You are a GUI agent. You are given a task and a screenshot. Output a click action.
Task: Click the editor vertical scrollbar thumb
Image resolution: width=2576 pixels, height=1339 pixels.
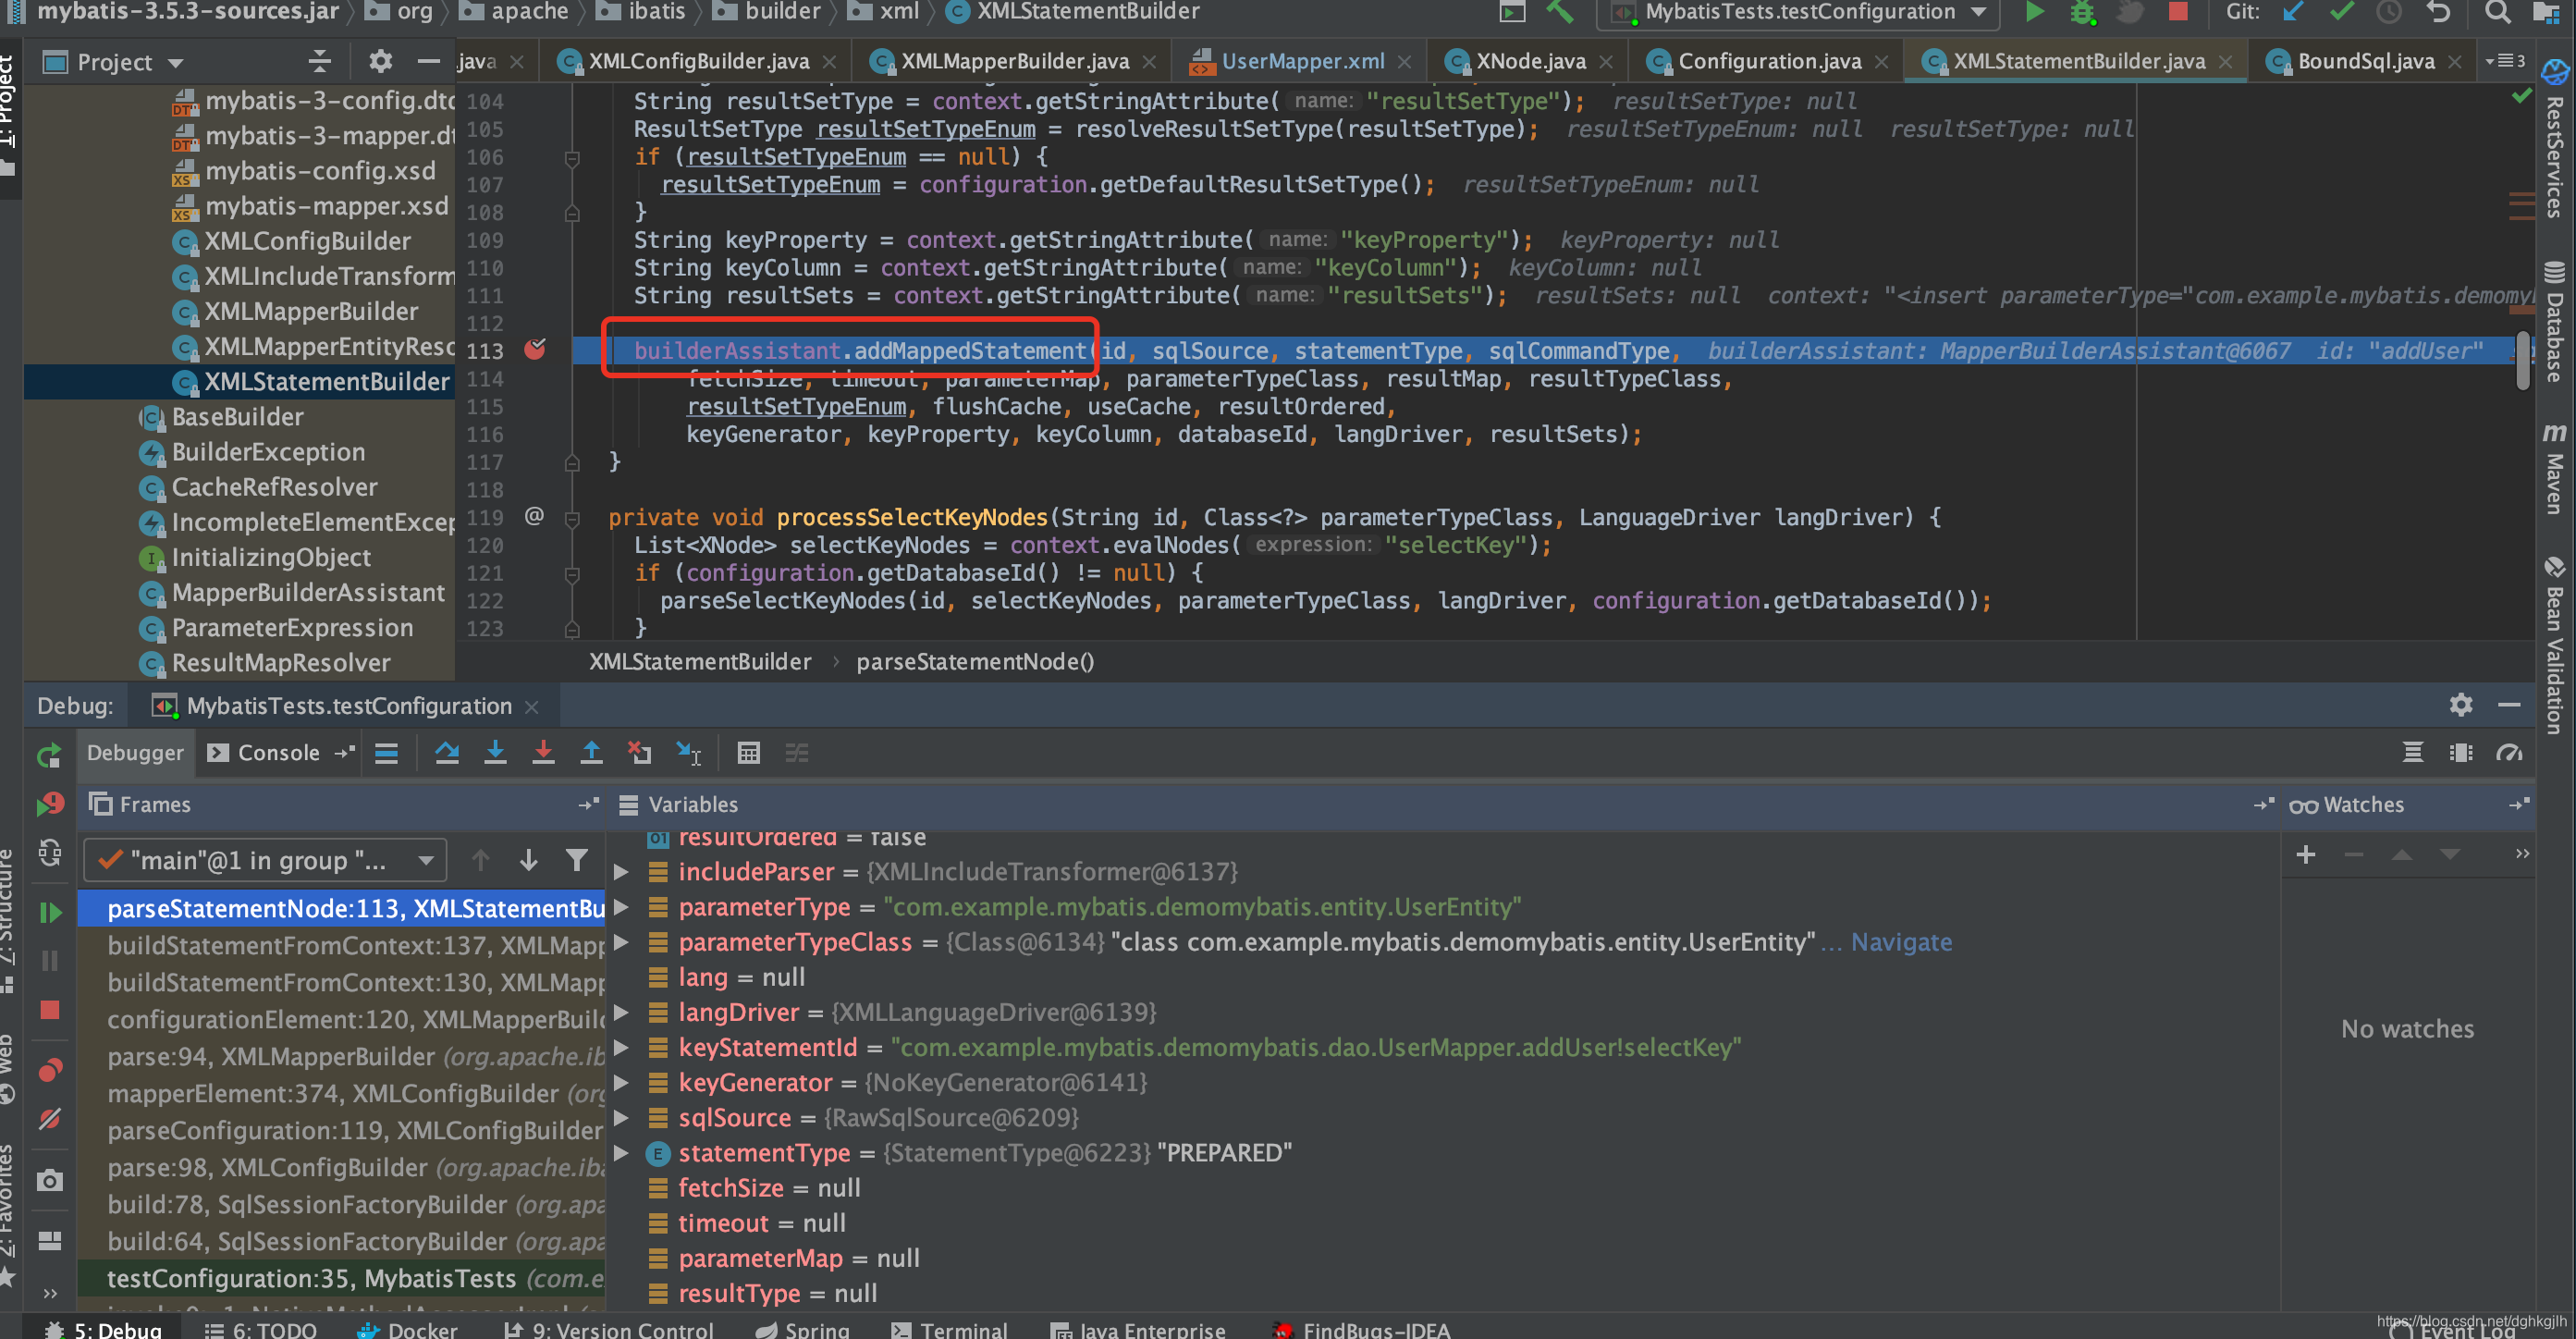2524,360
